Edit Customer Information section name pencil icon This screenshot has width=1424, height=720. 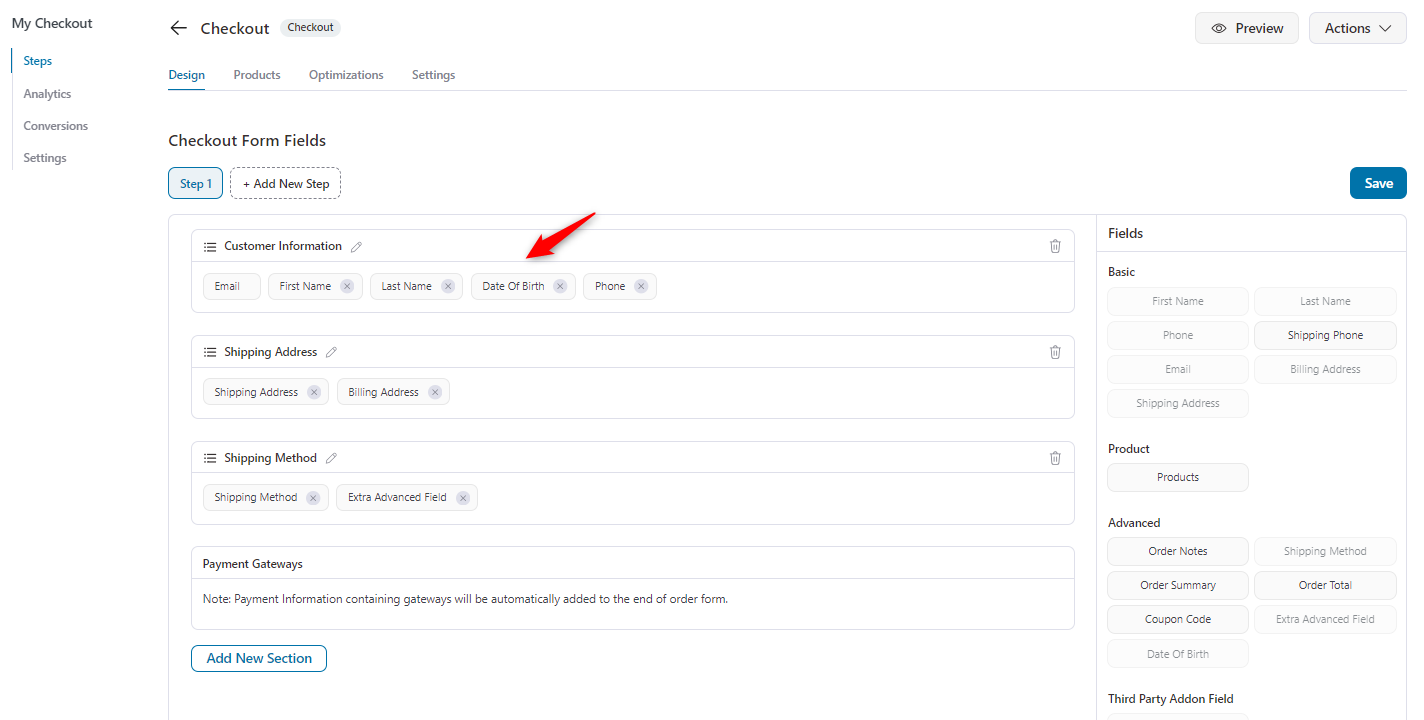357,246
